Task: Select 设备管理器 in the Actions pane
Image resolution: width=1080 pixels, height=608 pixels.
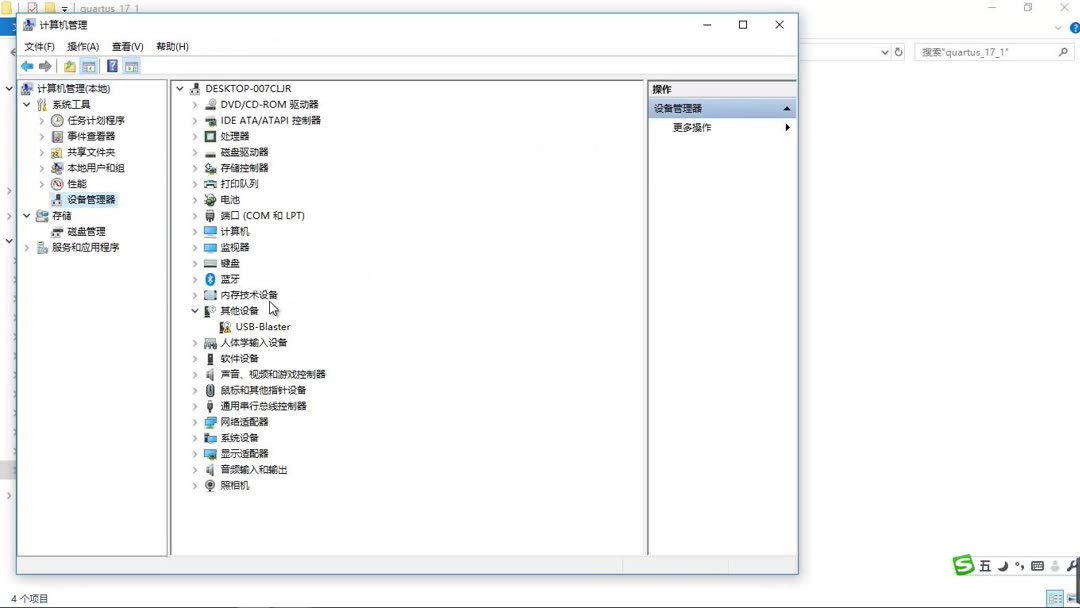Action: 680,107
